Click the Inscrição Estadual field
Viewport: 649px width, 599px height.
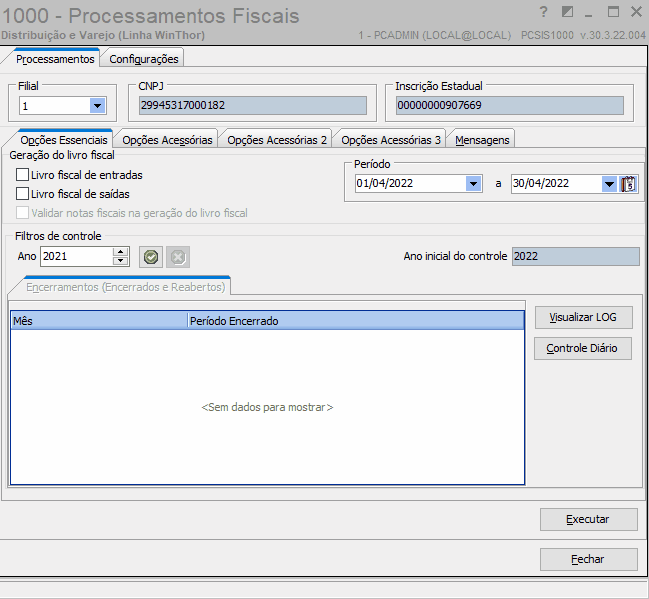tap(510, 105)
